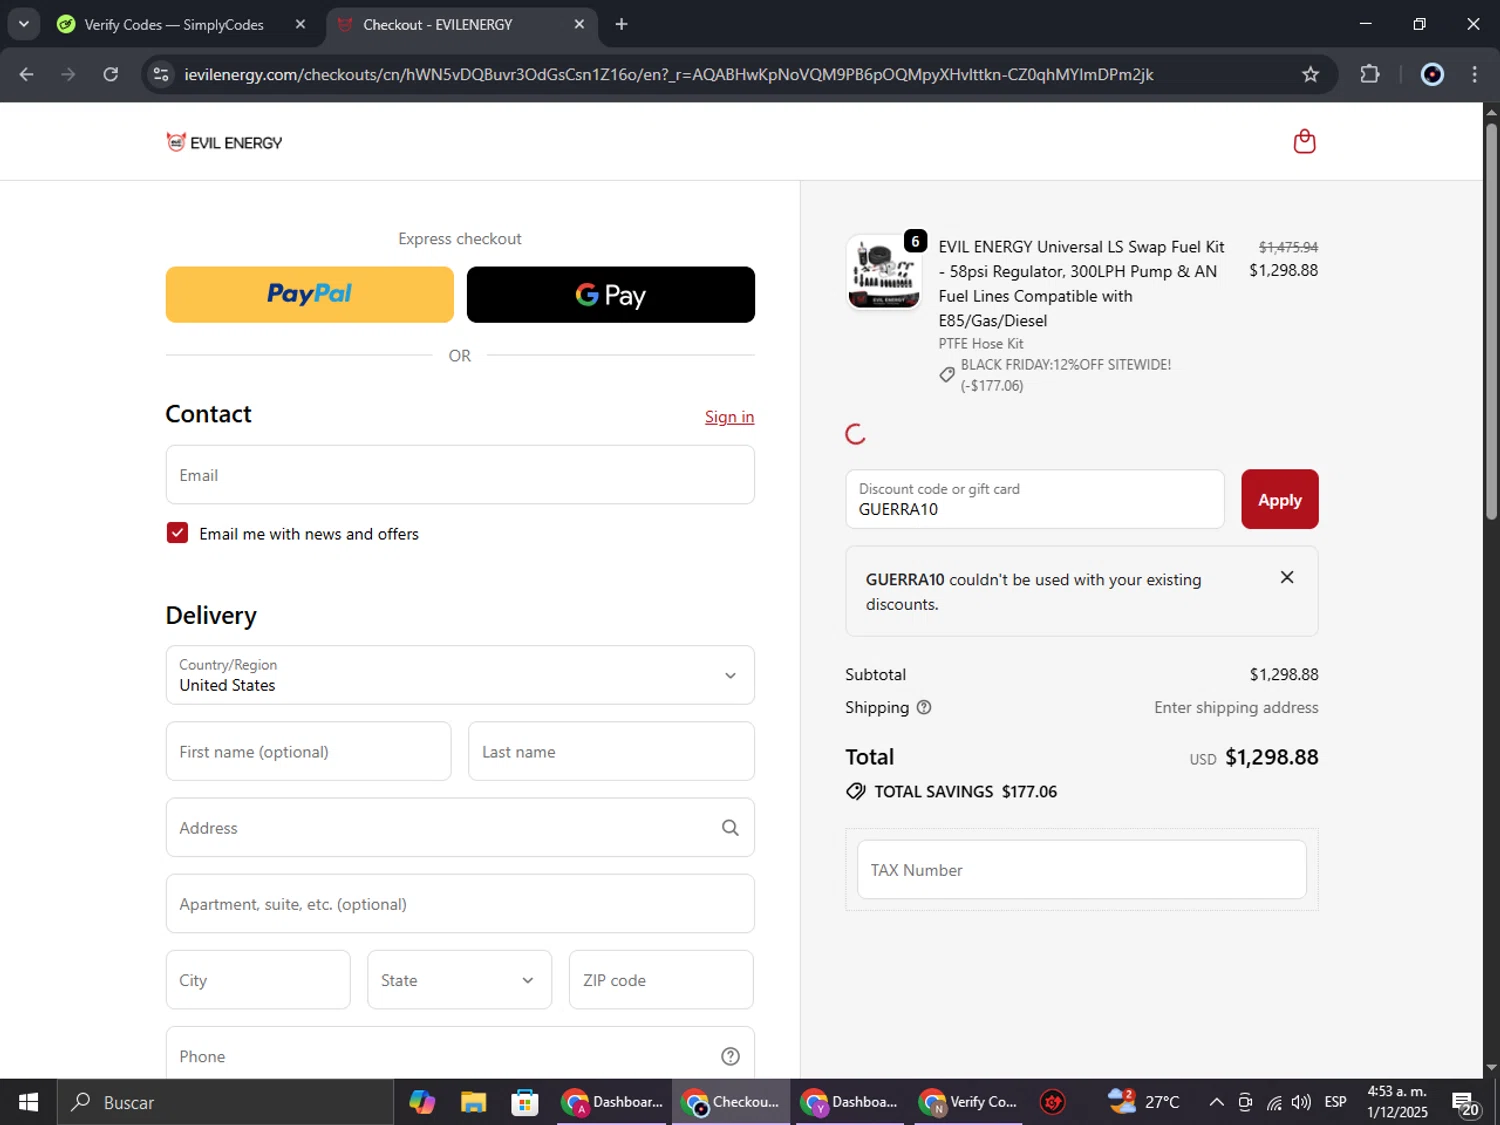The height and width of the screenshot is (1125, 1500).
Task: Open the Chrome three-dot menu
Action: coord(1474,74)
